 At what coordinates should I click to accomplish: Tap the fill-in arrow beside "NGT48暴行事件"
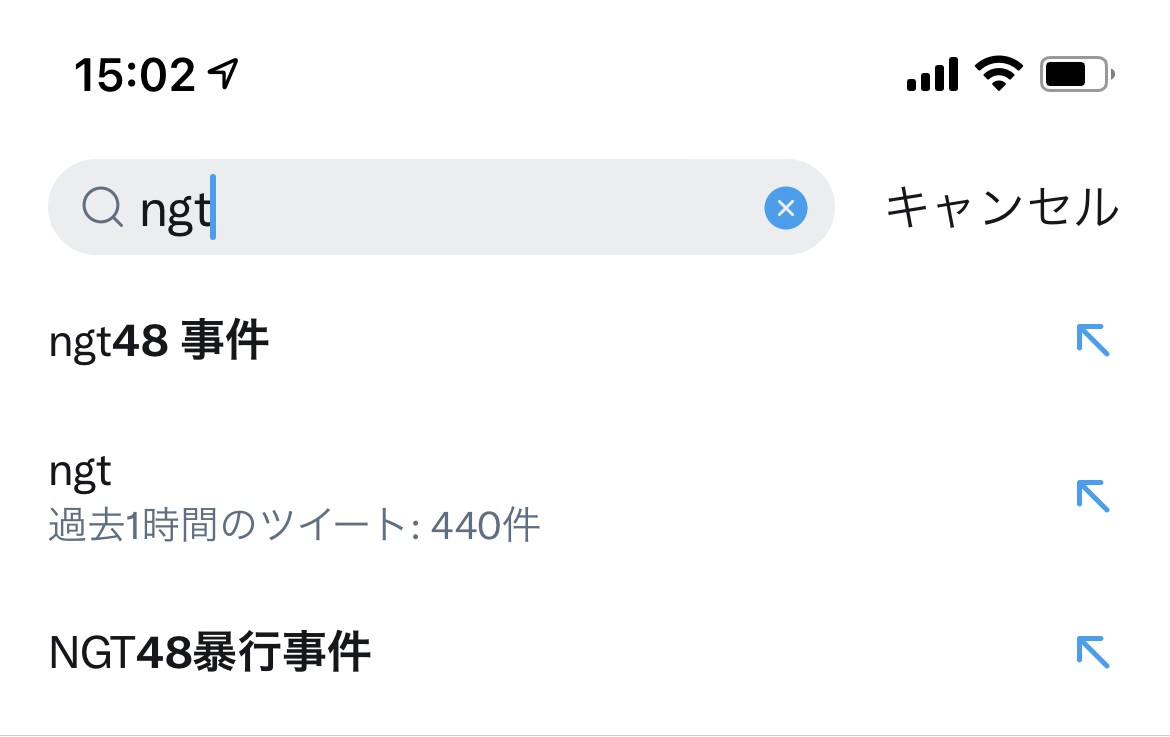pos(1092,652)
